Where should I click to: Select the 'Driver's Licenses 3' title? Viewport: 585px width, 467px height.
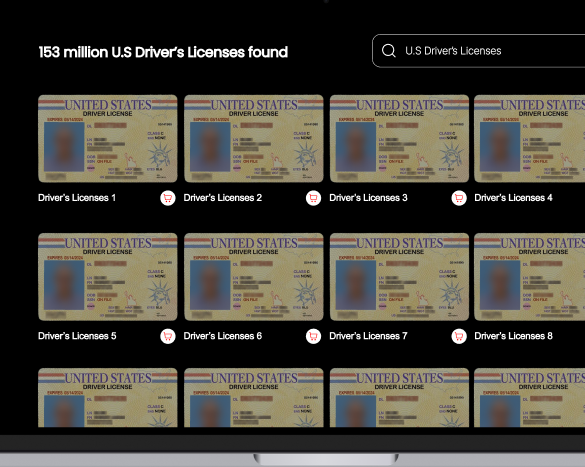point(368,198)
